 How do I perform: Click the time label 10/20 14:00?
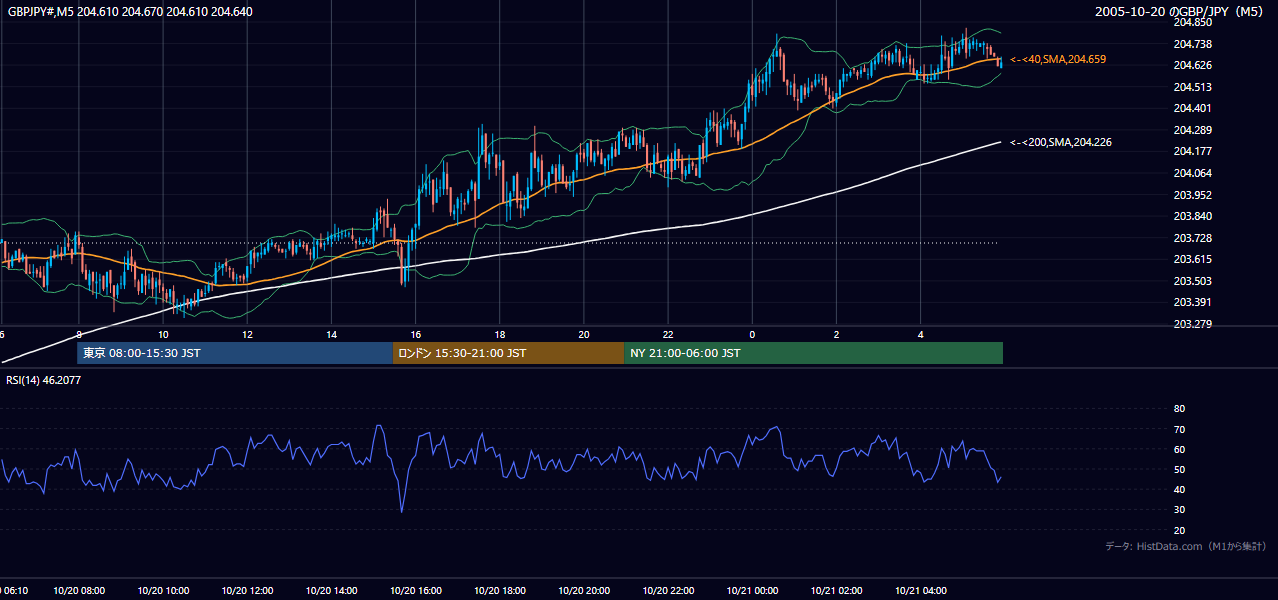click(331, 591)
